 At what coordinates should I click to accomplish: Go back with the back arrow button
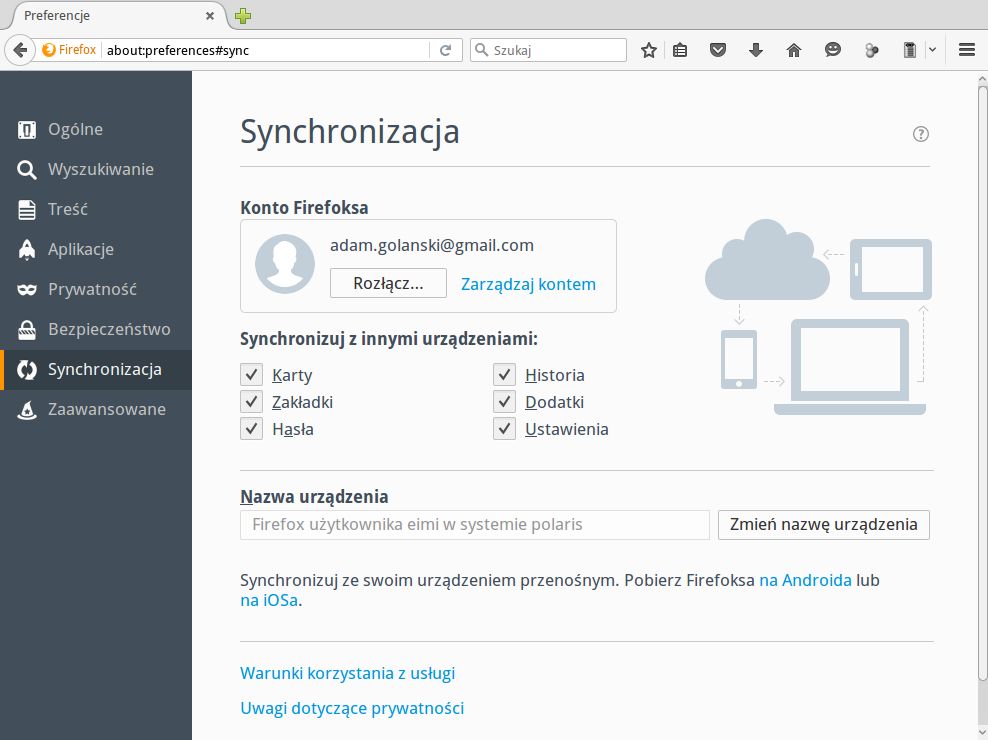click(x=20, y=50)
